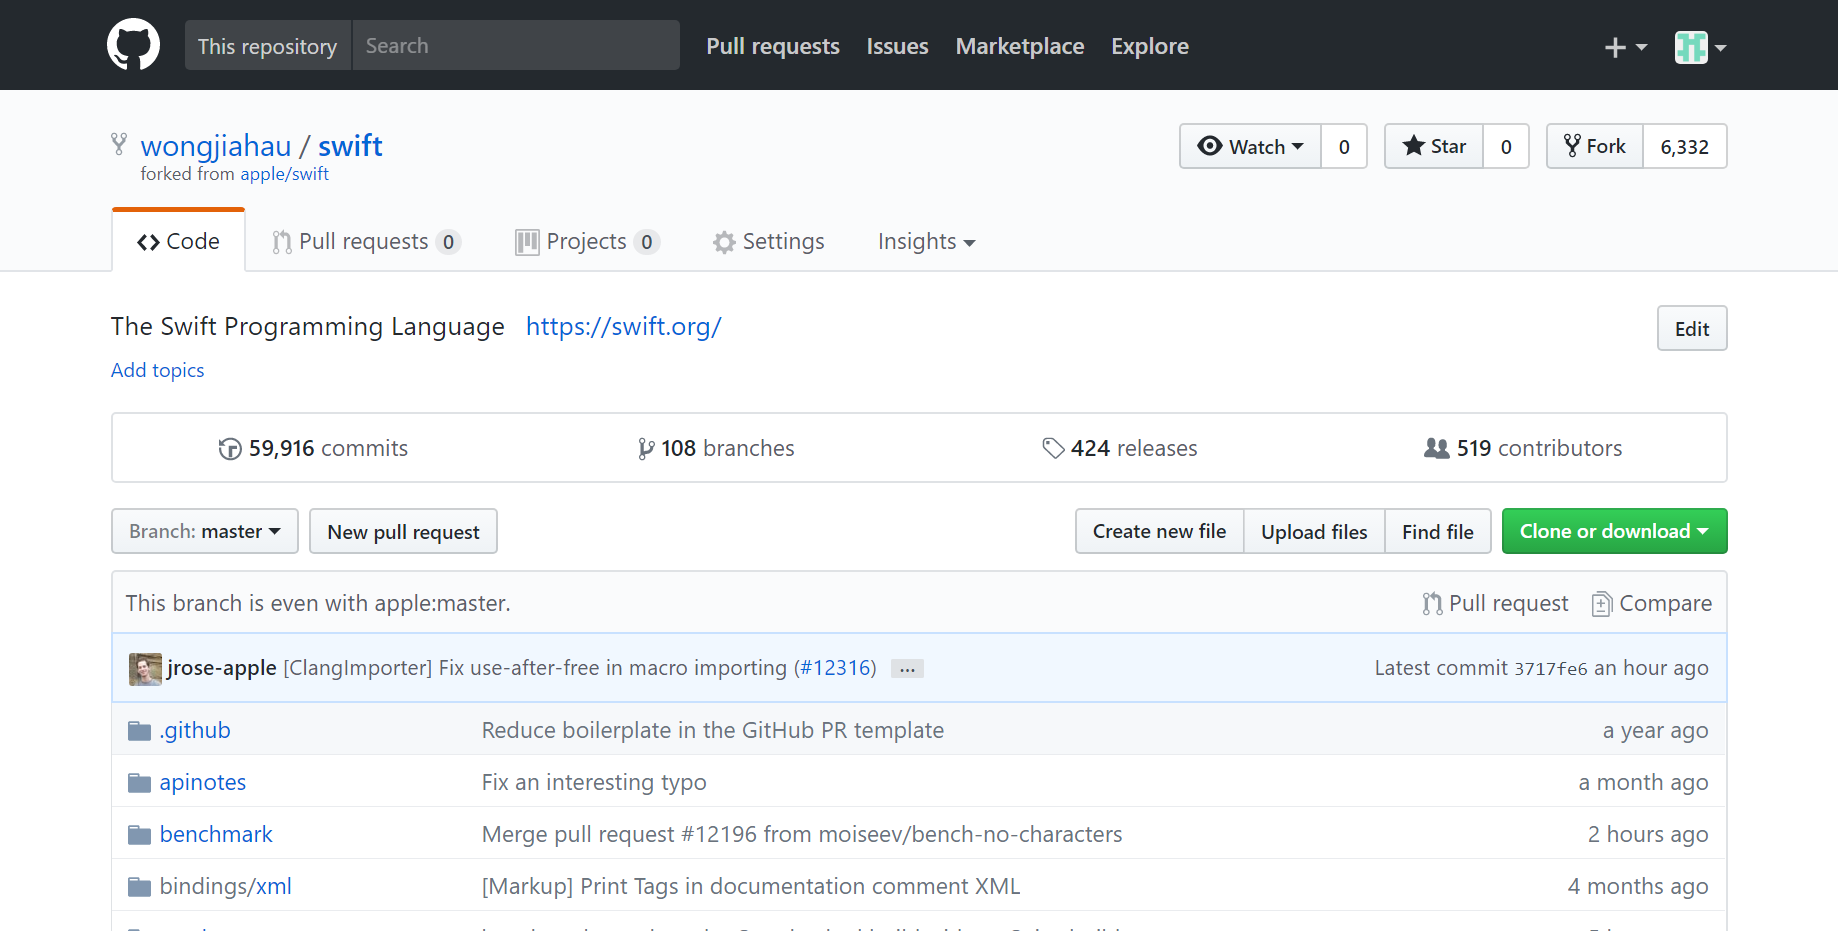Switch to the Settings tab
This screenshot has height=931, width=1838.
pos(768,241)
